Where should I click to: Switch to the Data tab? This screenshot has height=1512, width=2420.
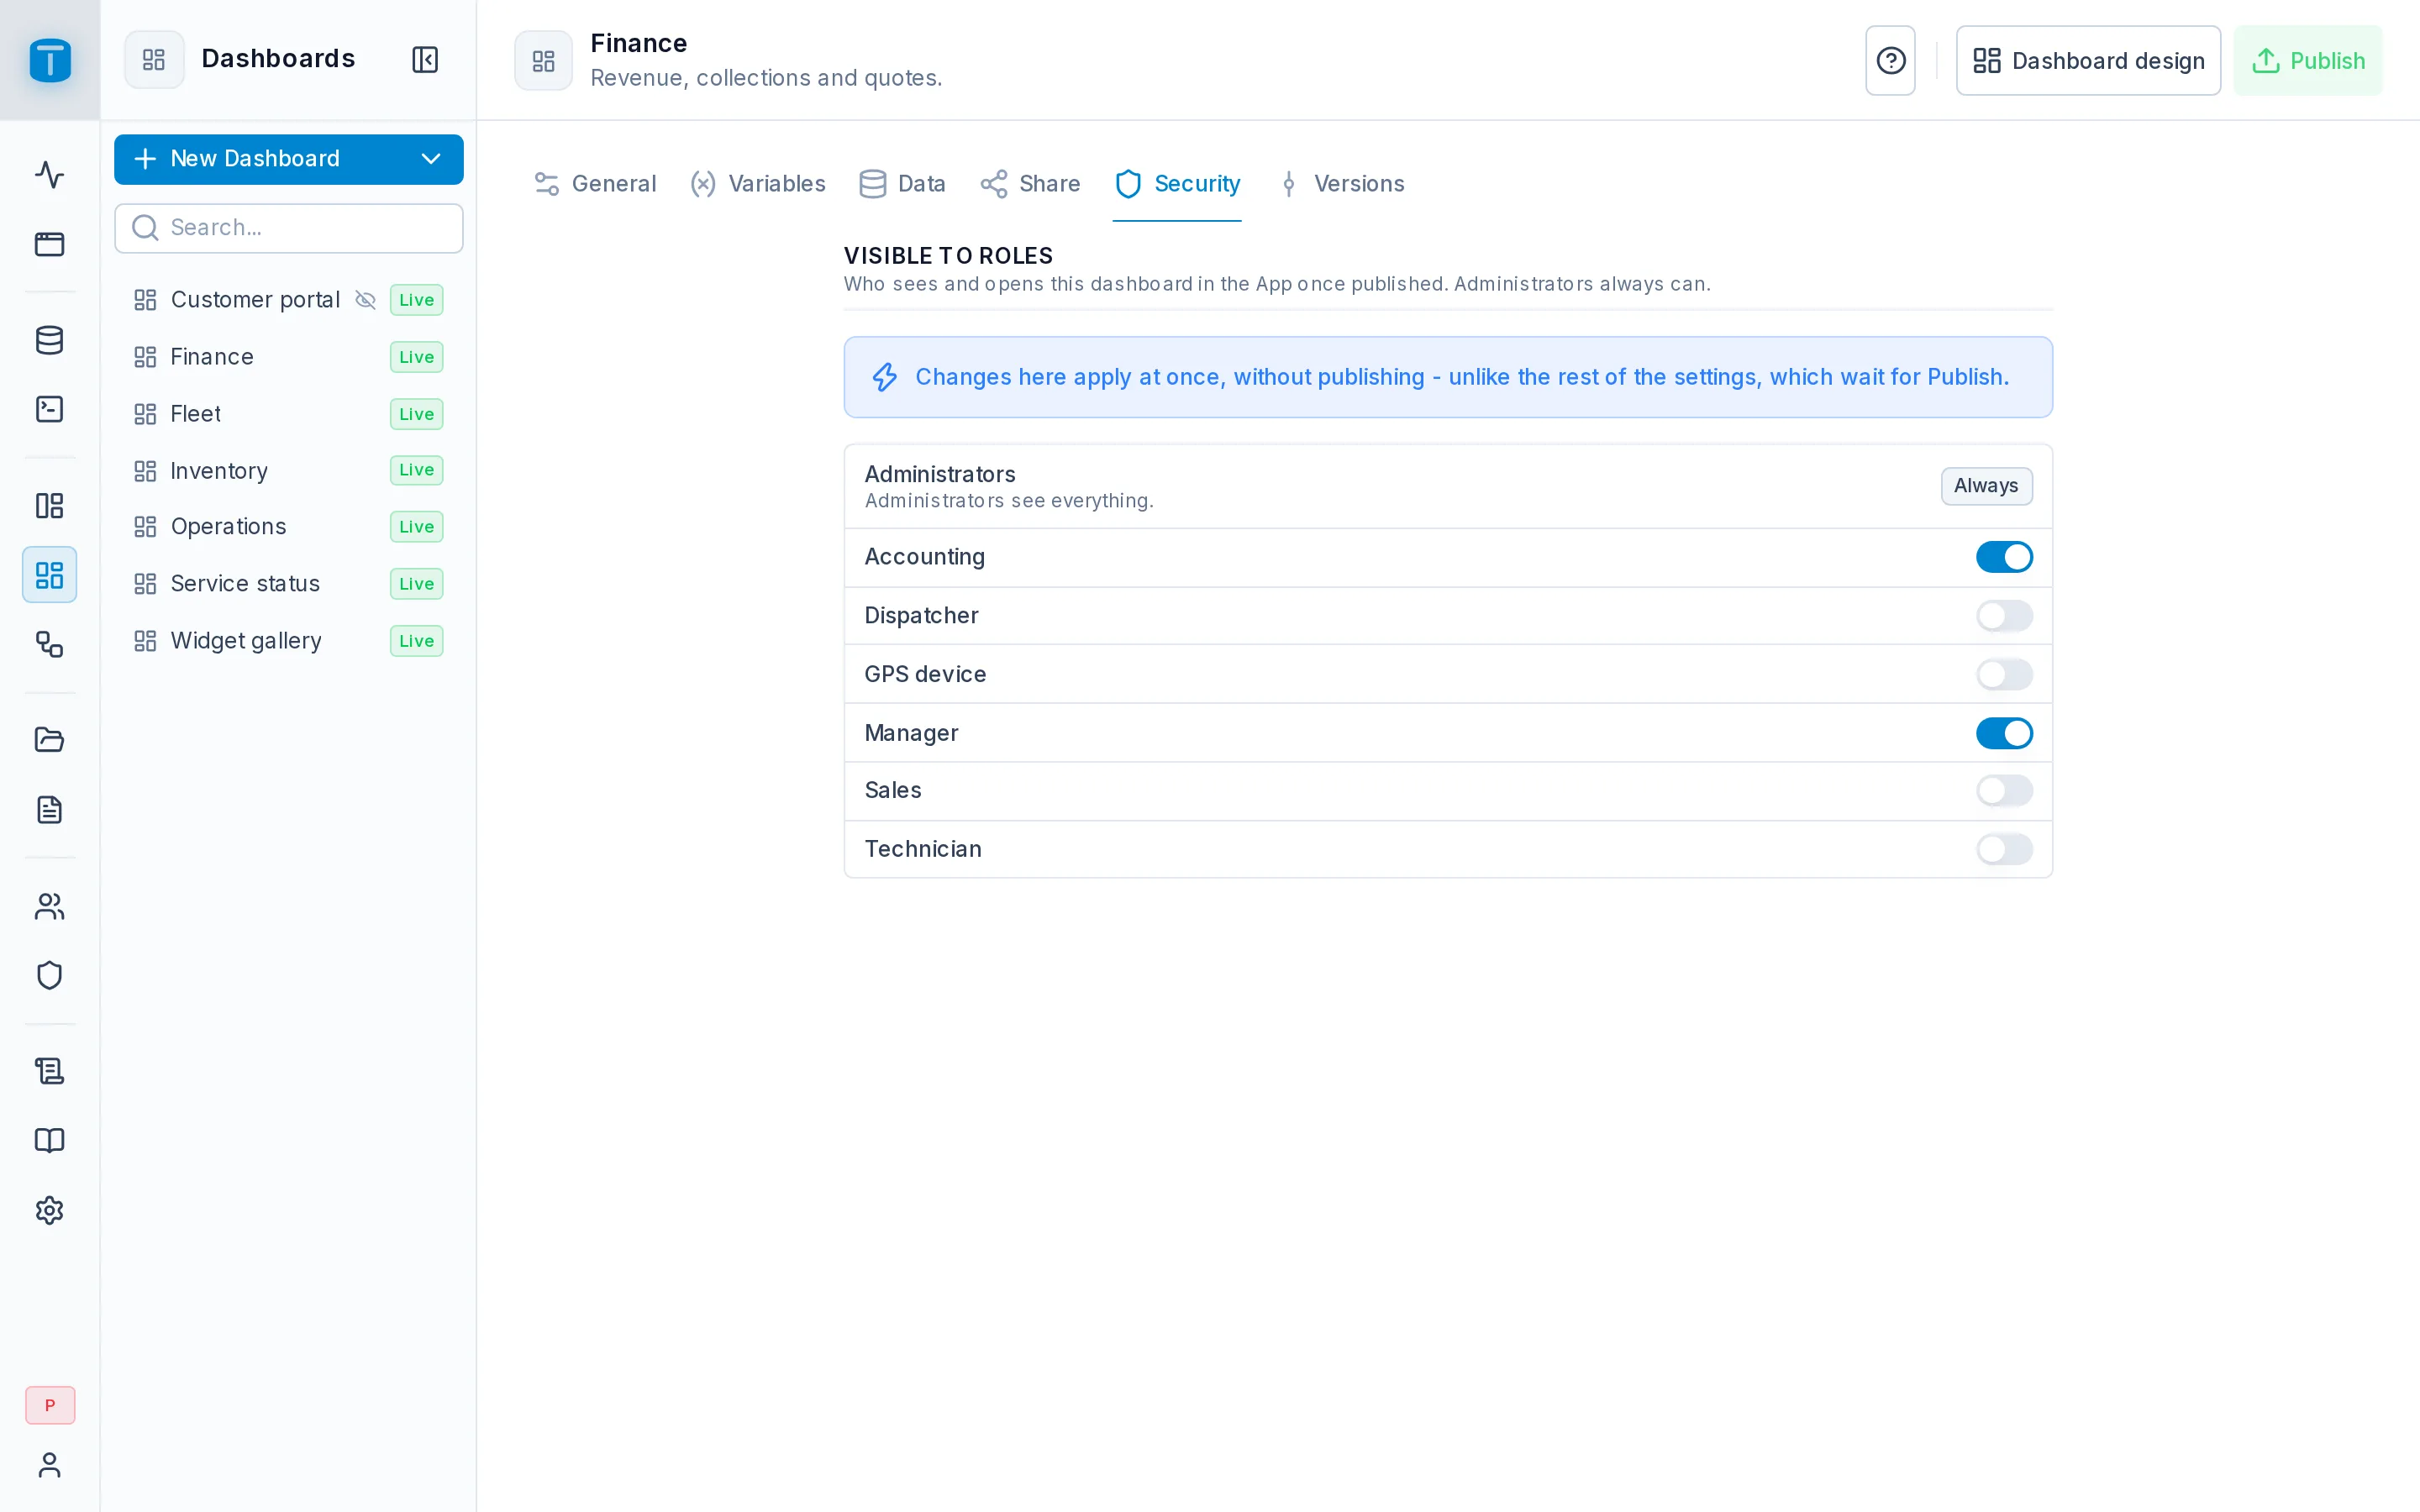click(902, 184)
